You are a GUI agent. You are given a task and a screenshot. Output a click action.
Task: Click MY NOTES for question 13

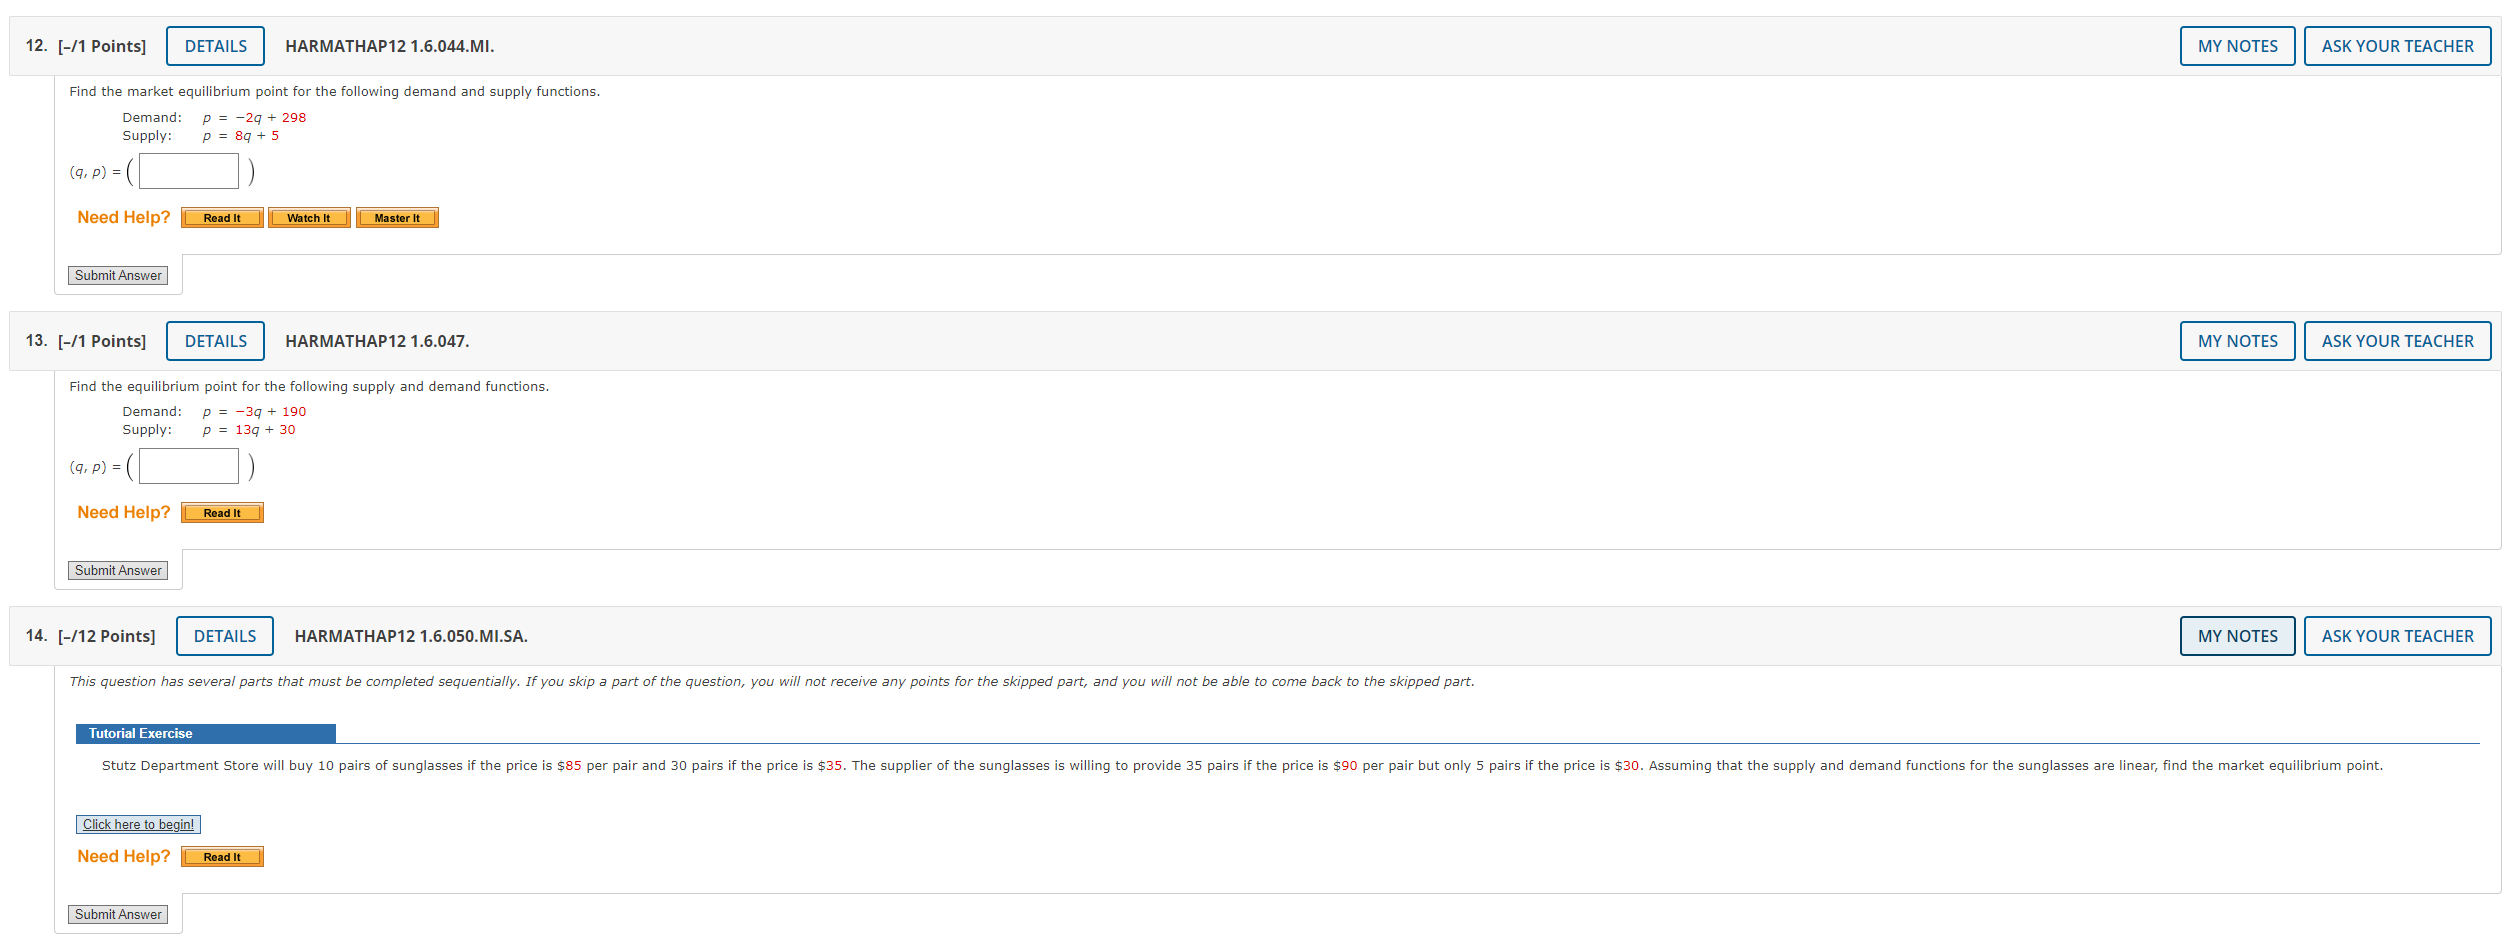coord(2237,341)
